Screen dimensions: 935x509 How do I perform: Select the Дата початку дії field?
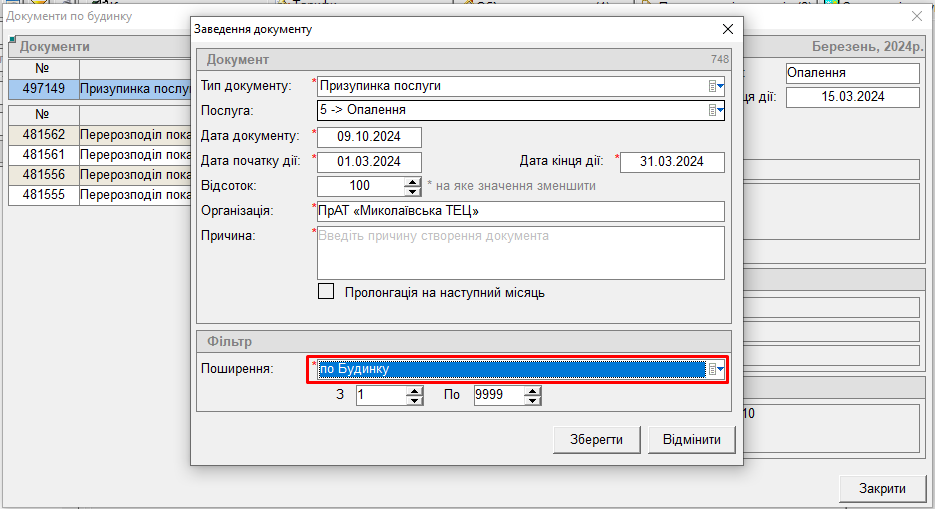click(x=369, y=162)
